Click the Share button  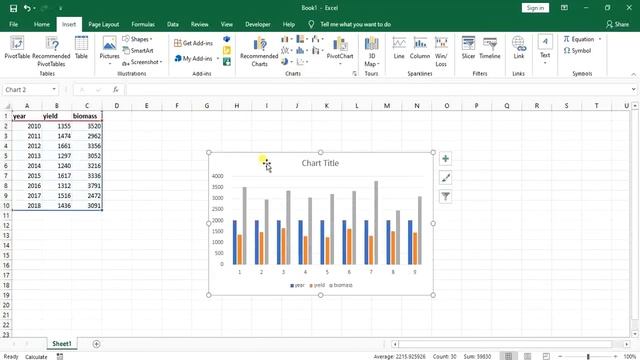618,24
